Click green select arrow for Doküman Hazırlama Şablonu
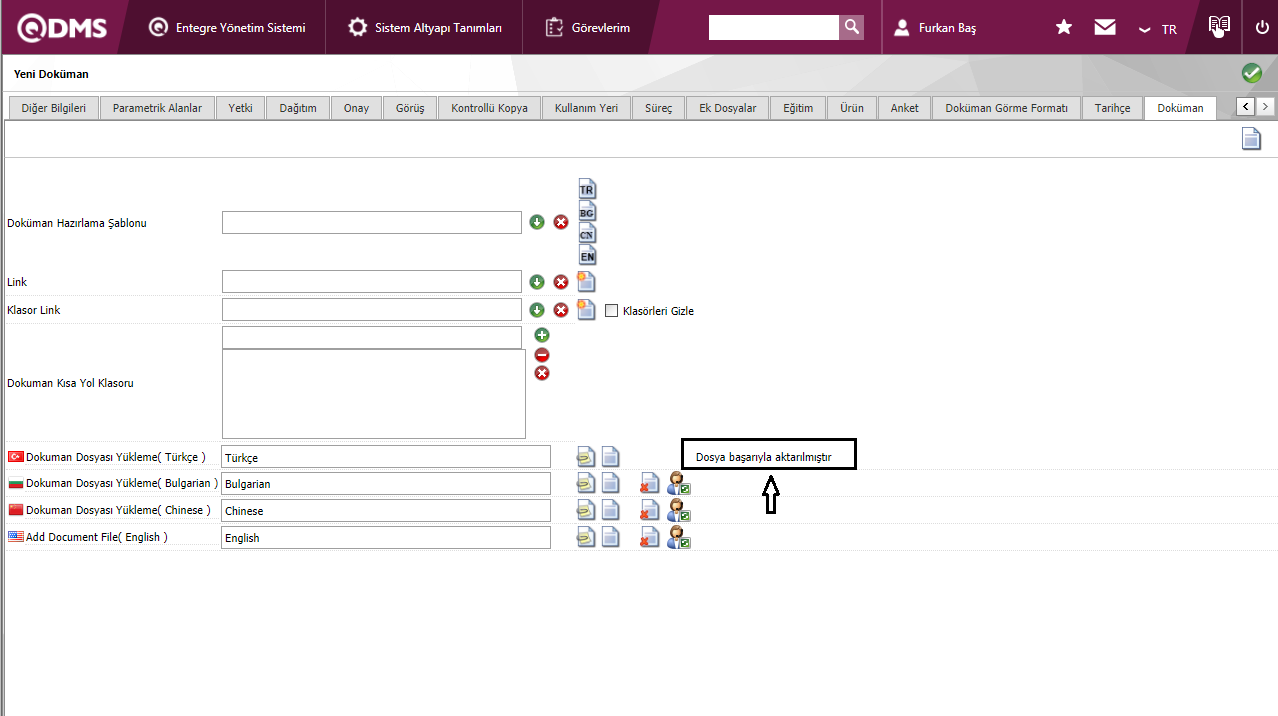Screen dimensions: 1278x716 (537, 222)
